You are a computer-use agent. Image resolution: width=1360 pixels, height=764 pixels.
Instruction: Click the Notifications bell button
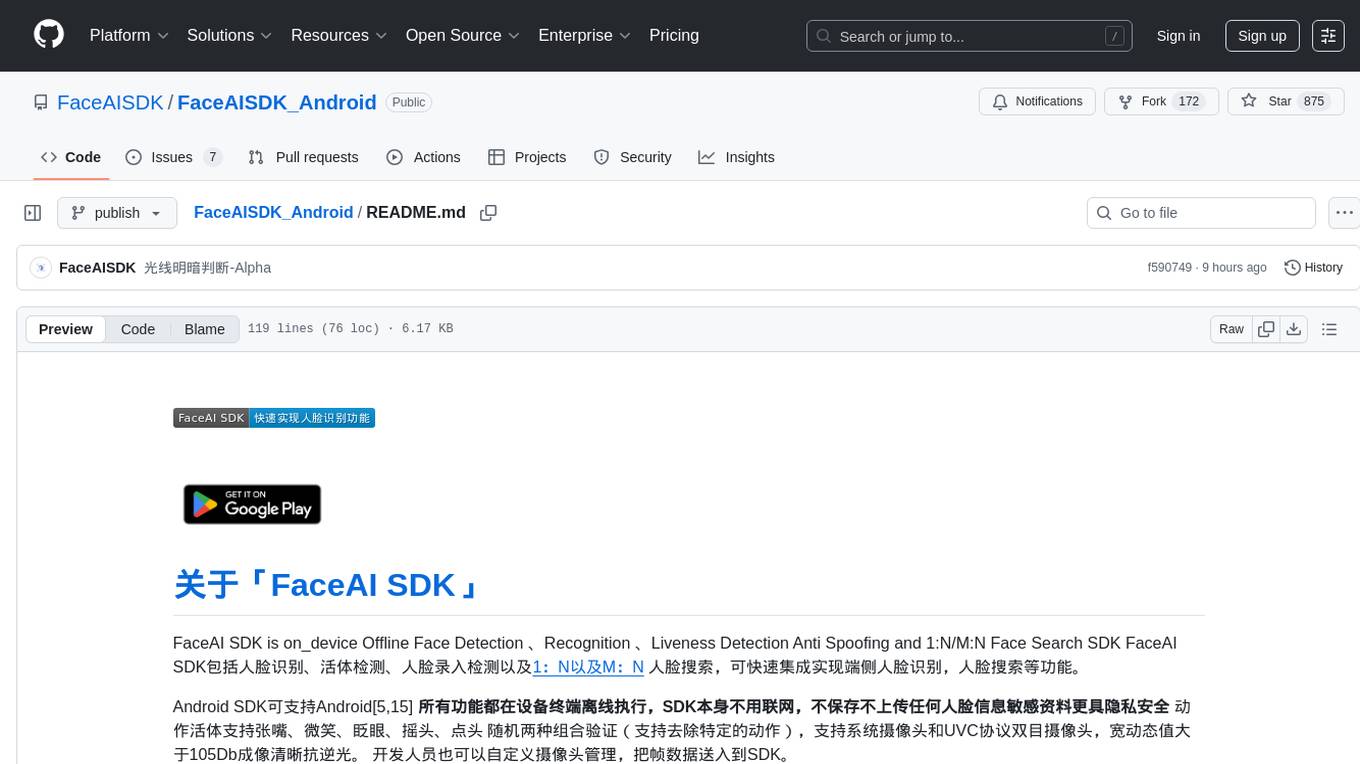coord(1037,102)
